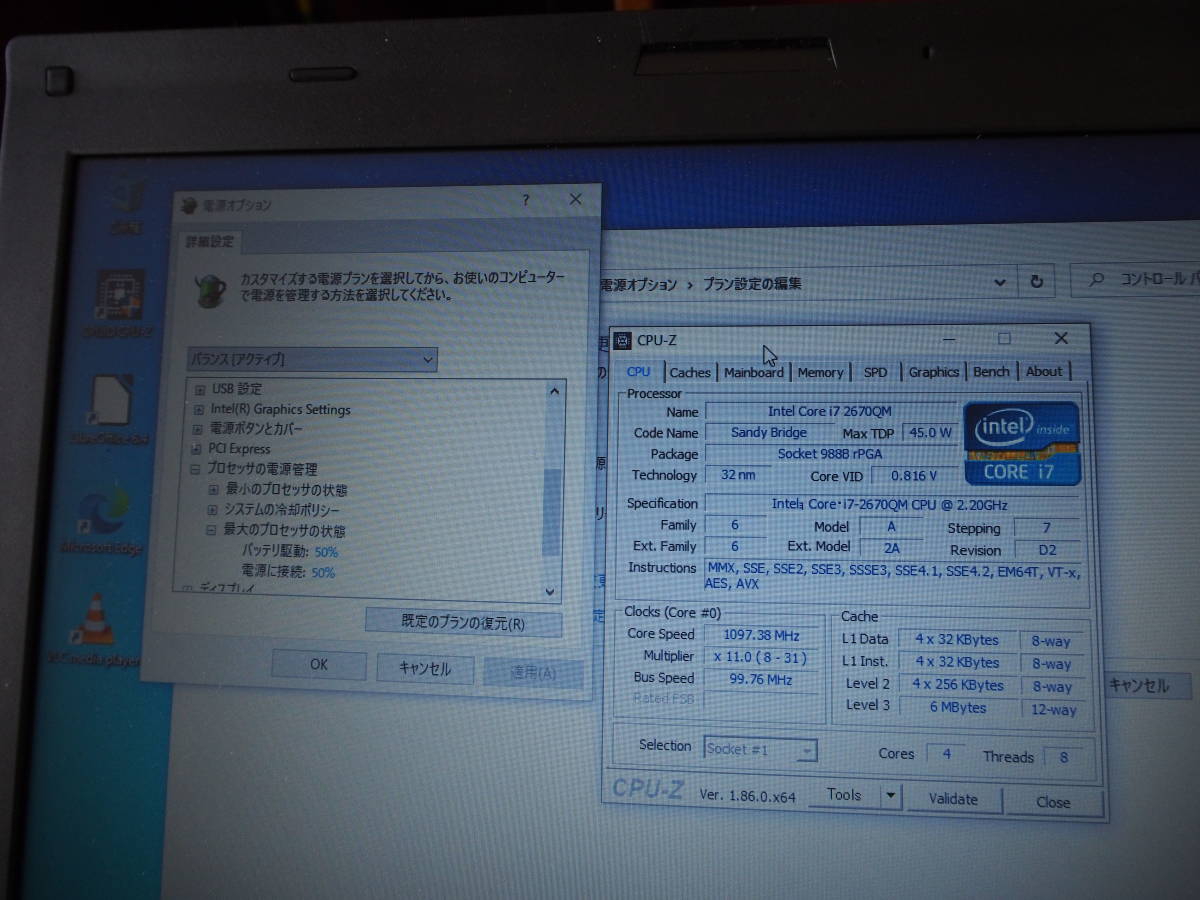Click the Code Name Sandy Bridge field
The width and height of the screenshot is (1200, 900).
768,433
